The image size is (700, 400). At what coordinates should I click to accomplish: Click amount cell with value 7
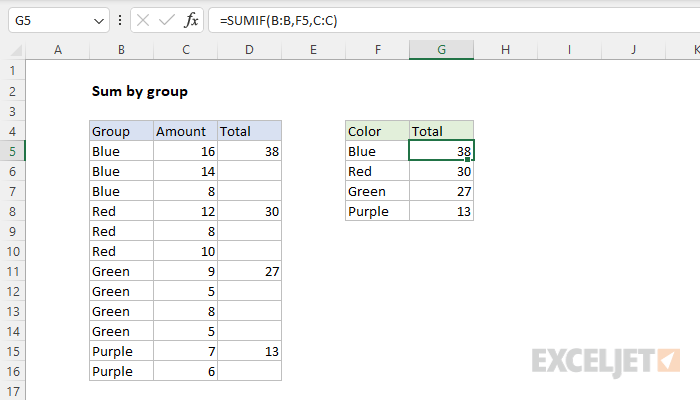(x=186, y=351)
